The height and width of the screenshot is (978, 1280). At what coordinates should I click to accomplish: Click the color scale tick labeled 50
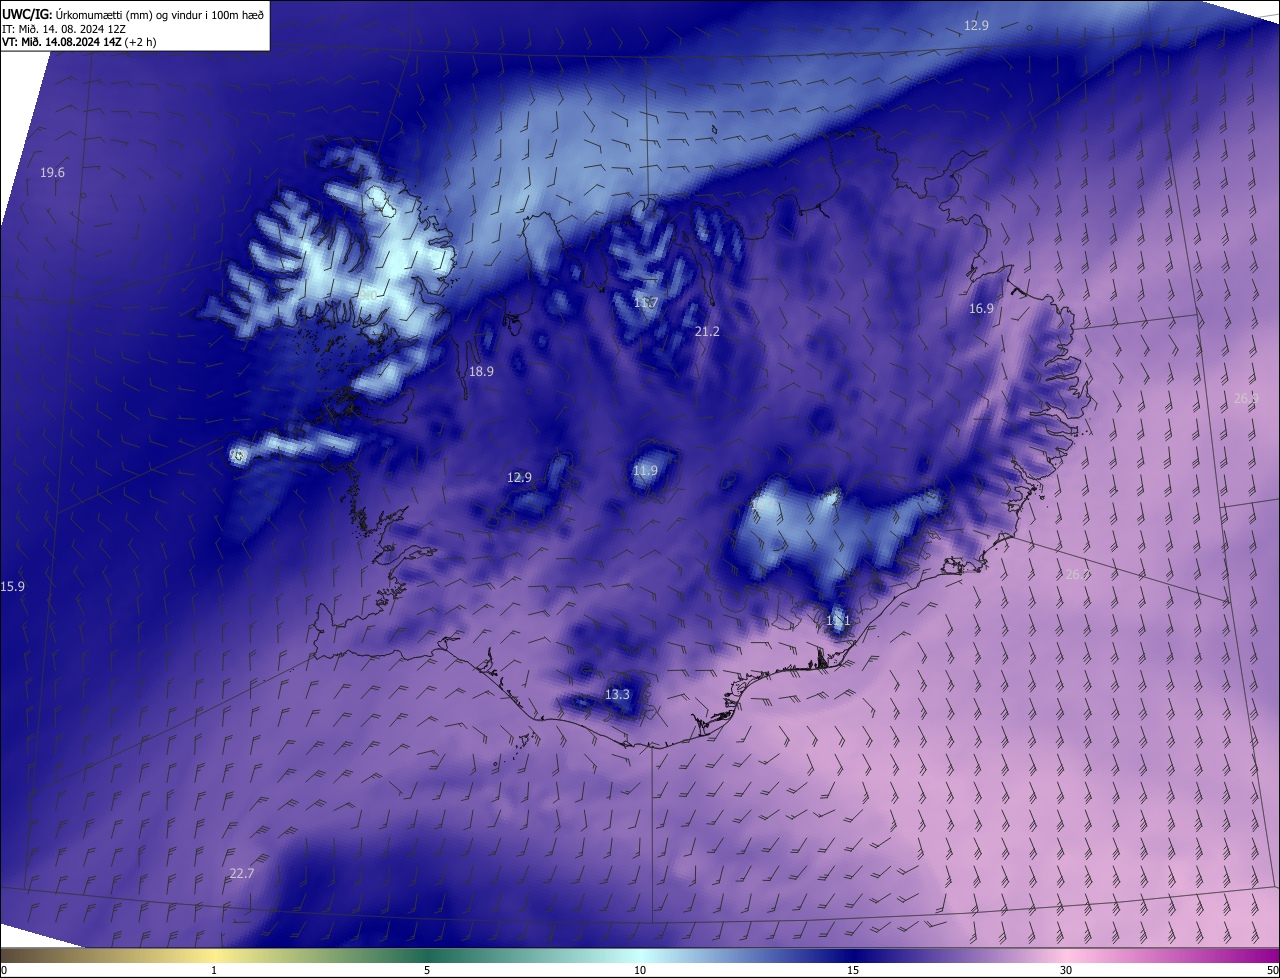pyautogui.click(x=1272, y=970)
